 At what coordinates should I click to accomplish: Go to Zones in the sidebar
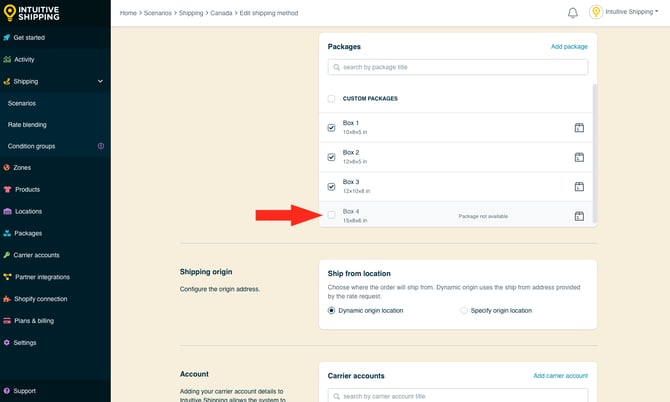tap(22, 167)
